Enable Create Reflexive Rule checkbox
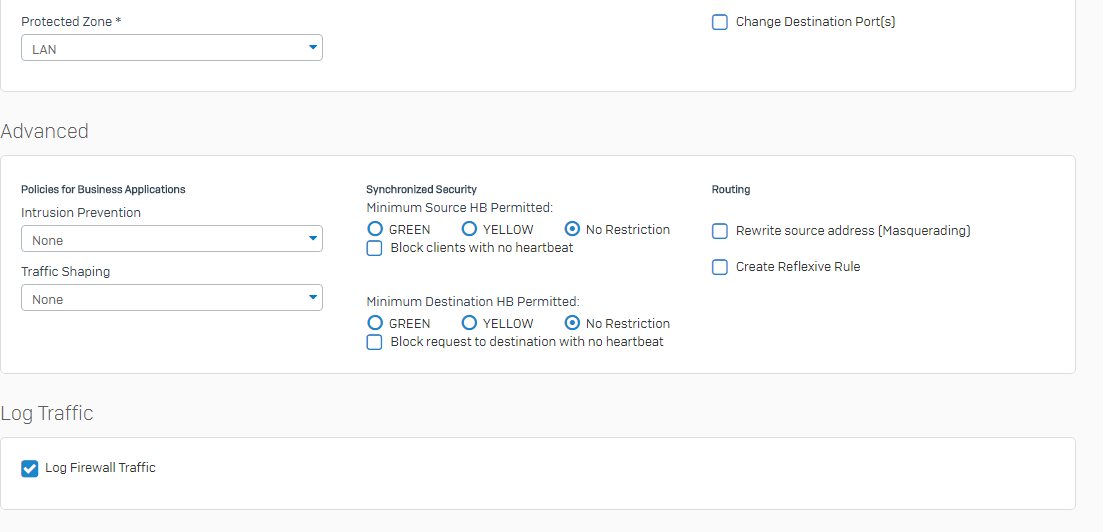1103x532 pixels. (720, 267)
